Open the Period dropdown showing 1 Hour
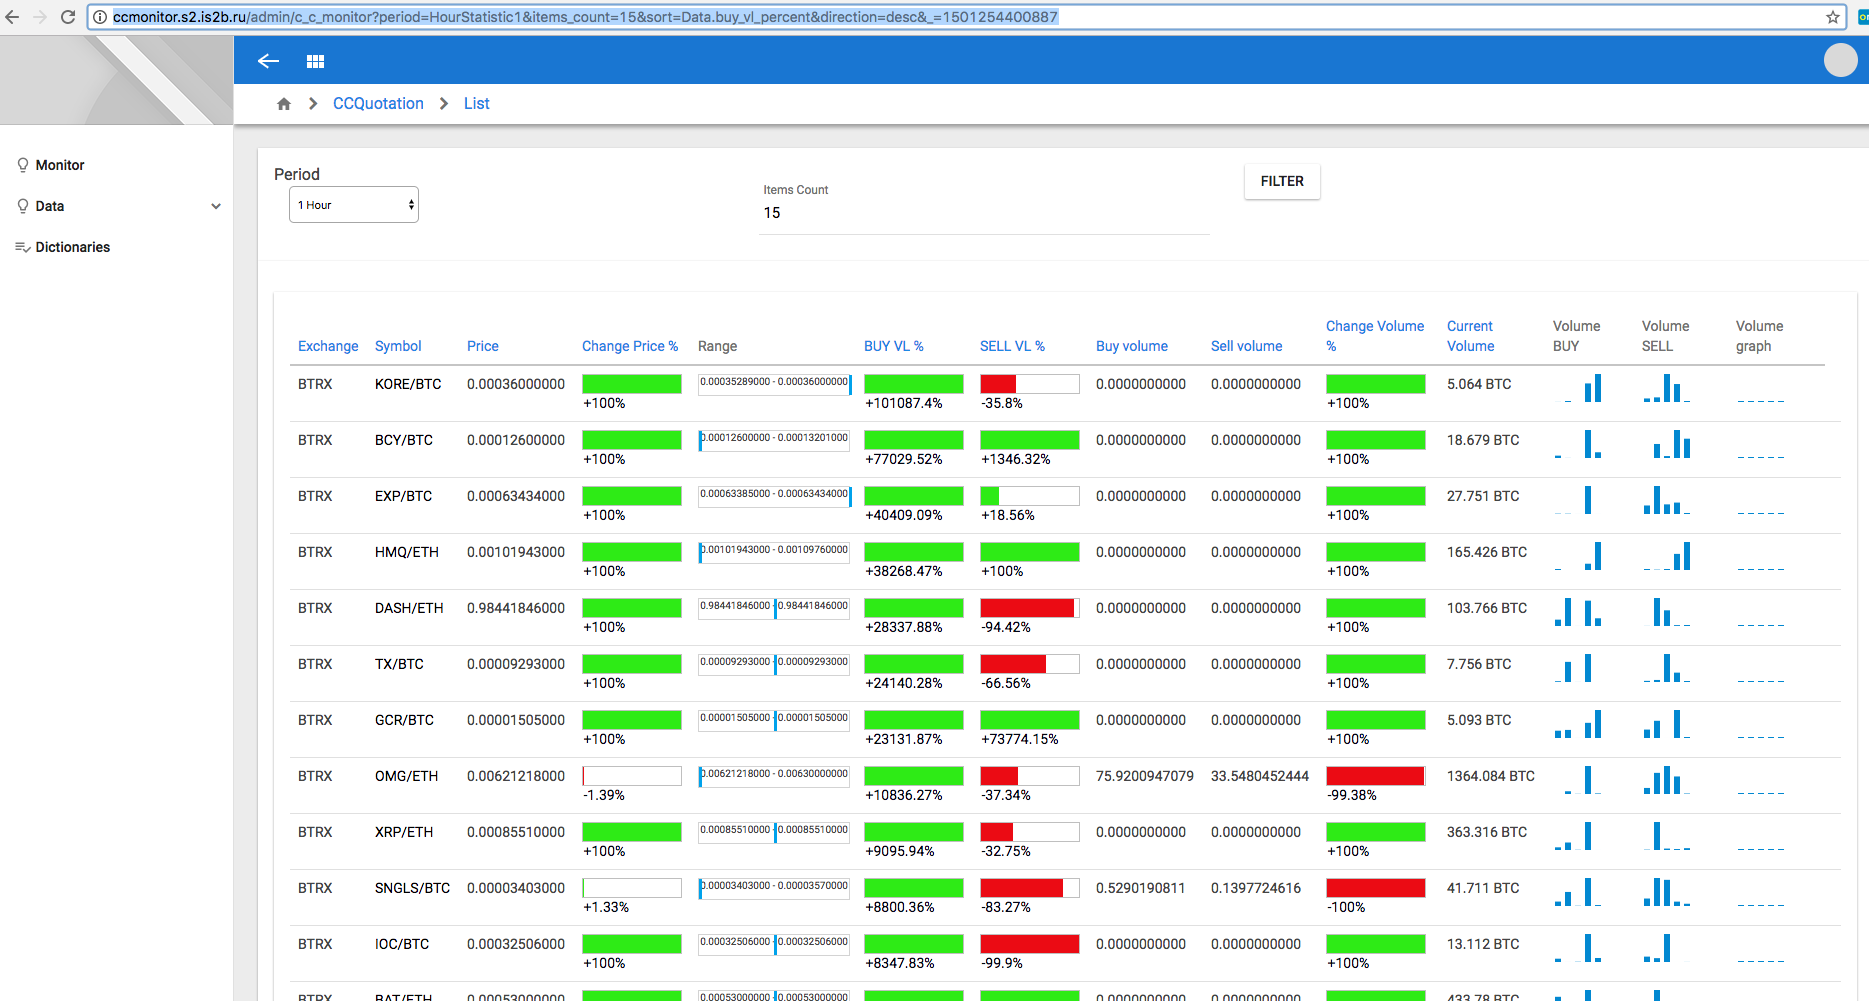Viewport: 1869px width, 1001px height. pyautogui.click(x=354, y=205)
